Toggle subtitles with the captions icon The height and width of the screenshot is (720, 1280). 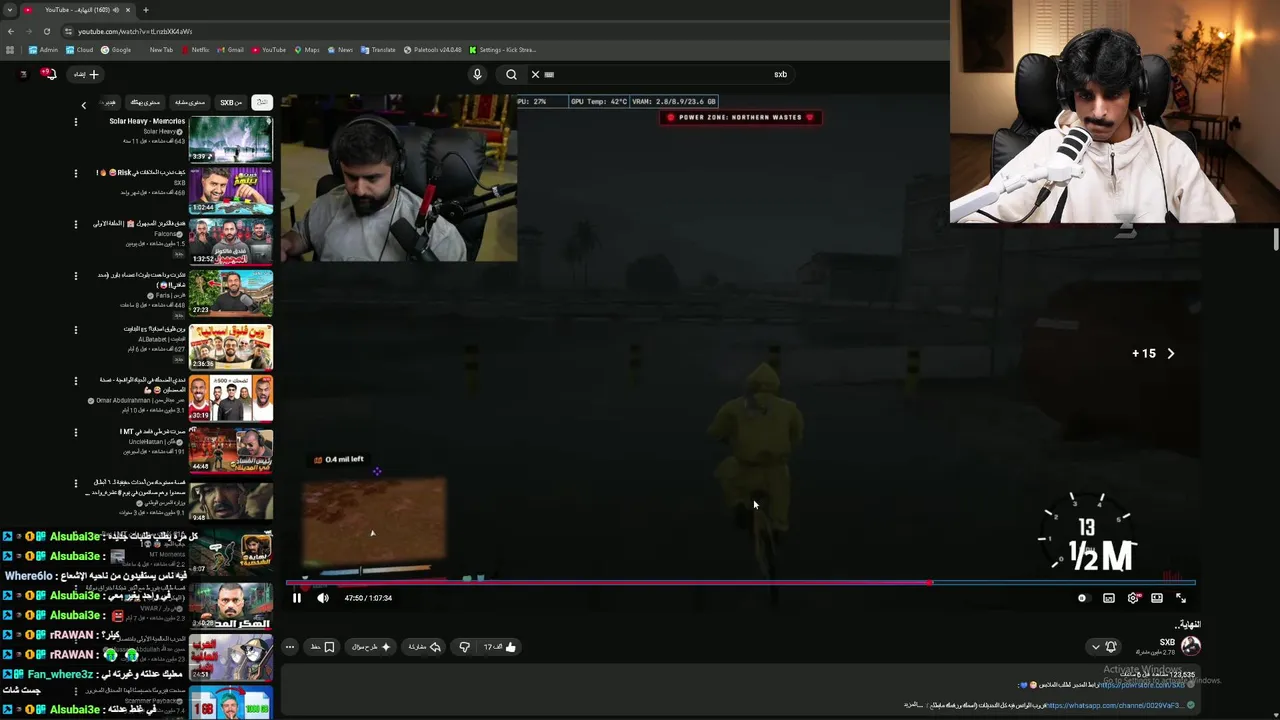coord(1109,598)
